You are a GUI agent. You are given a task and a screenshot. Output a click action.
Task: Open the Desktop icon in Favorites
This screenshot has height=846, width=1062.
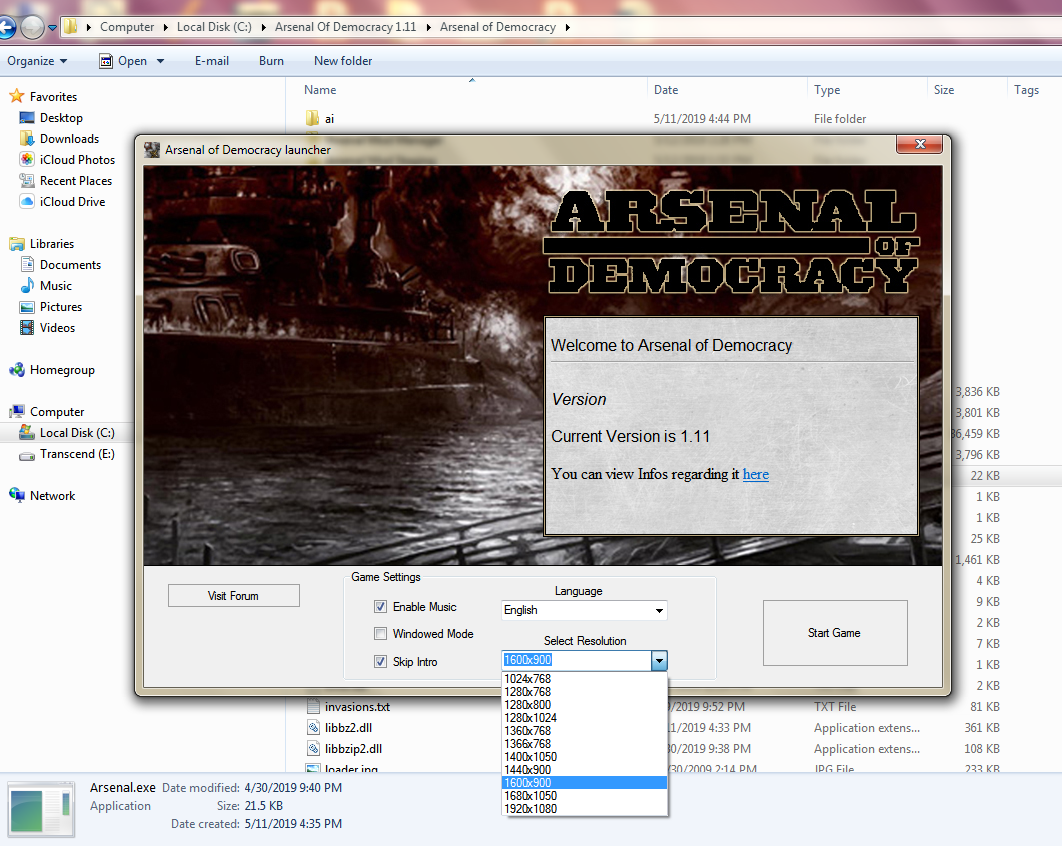click(x=27, y=118)
